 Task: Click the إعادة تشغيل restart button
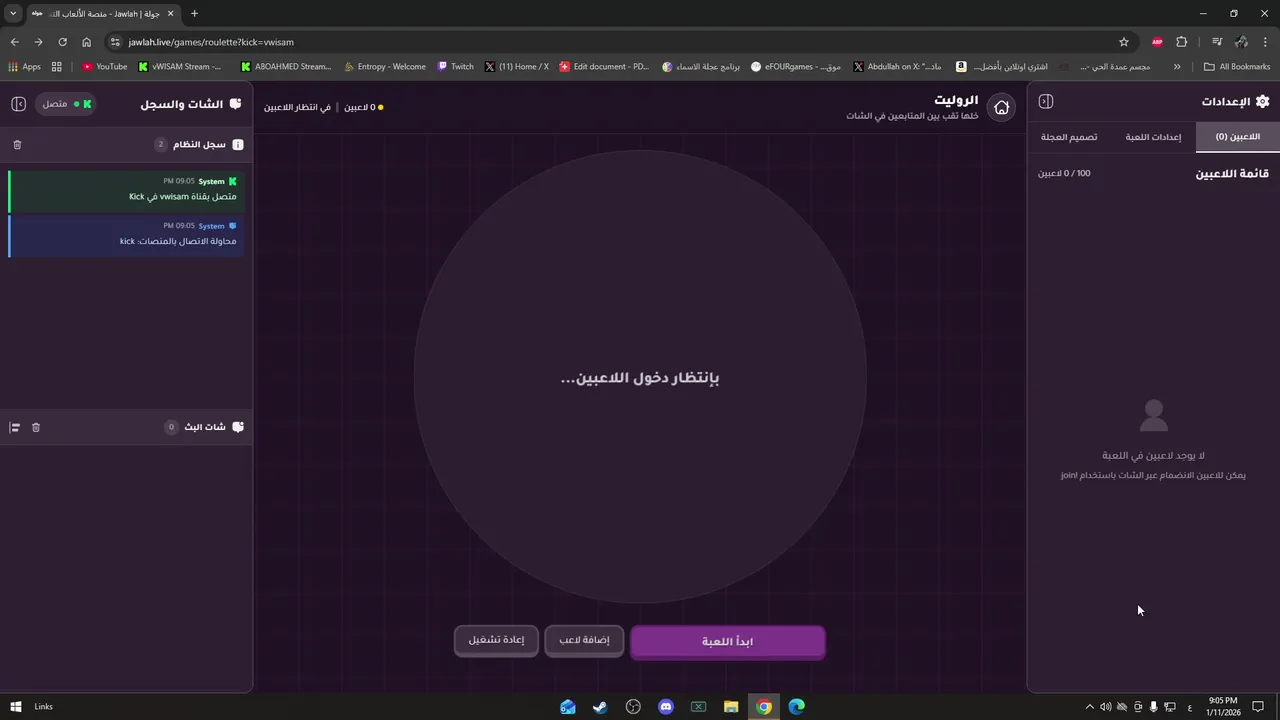[496, 640]
